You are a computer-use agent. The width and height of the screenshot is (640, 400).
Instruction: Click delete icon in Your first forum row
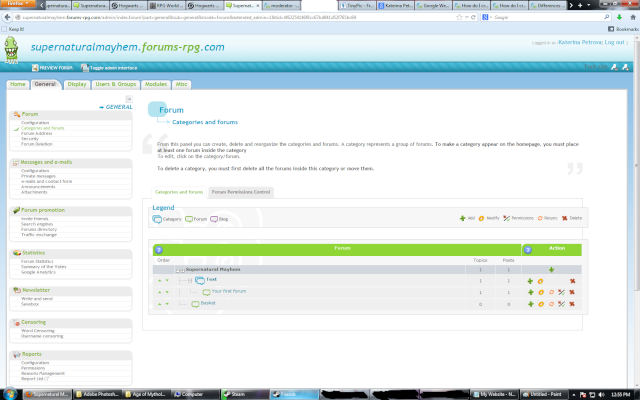tap(572, 292)
